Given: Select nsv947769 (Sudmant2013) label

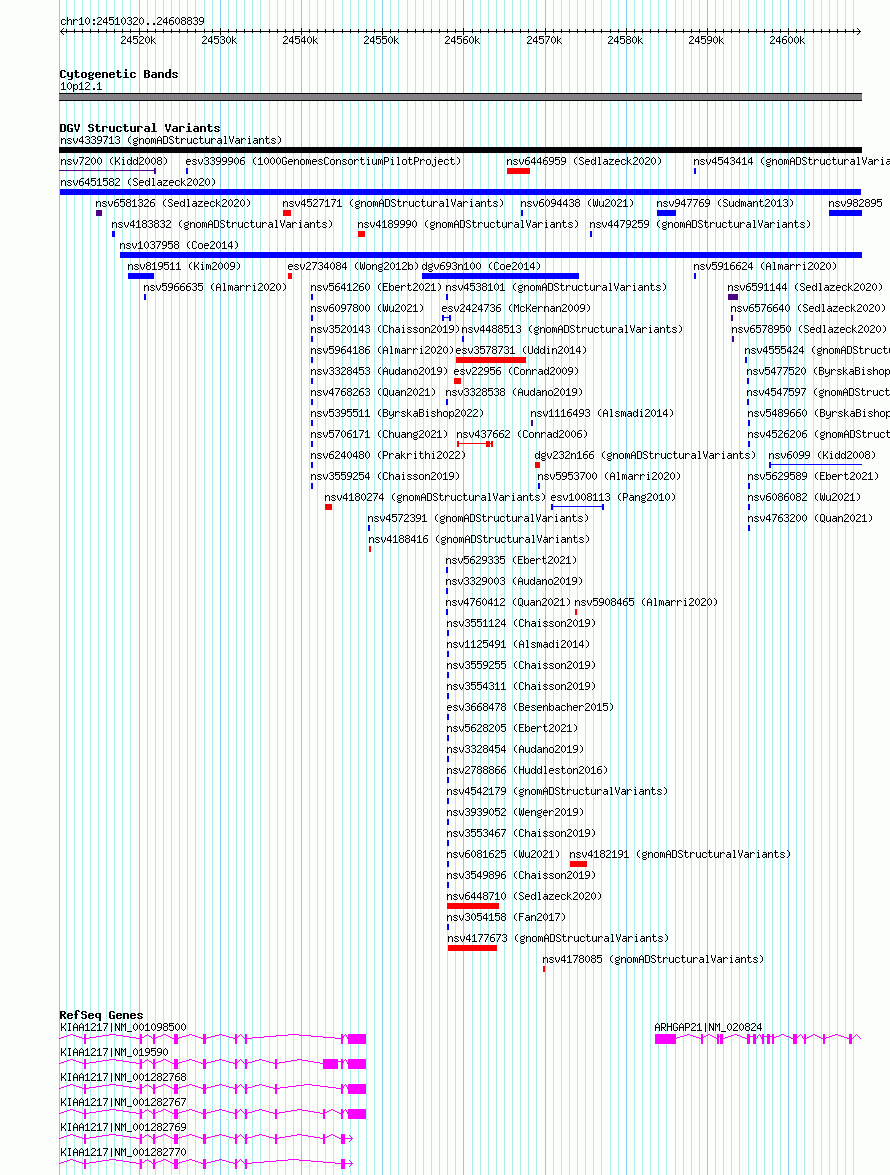Looking at the screenshot, I should point(725,203).
